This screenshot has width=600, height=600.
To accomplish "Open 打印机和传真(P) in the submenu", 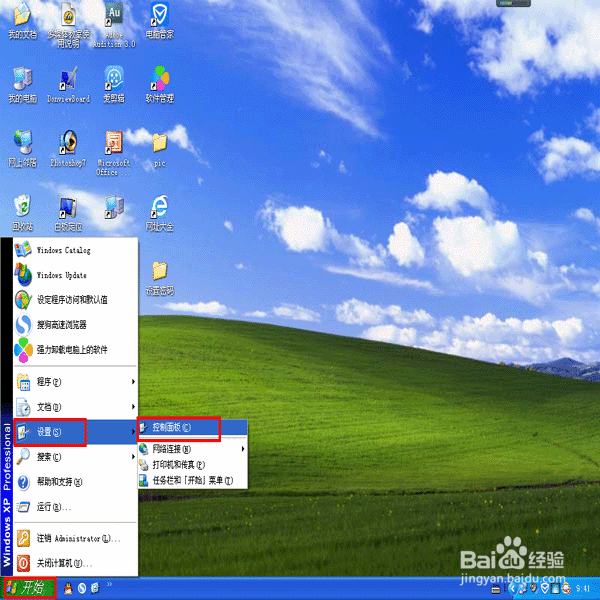I will 192,465.
